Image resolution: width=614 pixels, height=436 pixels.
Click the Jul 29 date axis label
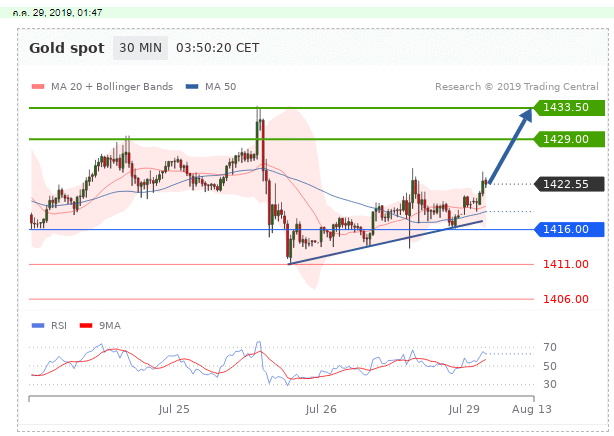464,409
